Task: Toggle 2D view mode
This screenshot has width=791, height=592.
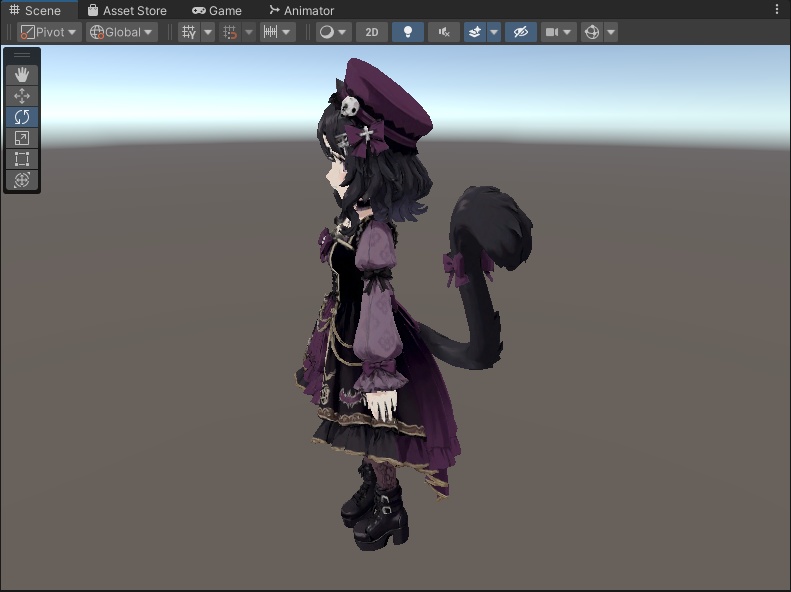Action: [x=372, y=32]
